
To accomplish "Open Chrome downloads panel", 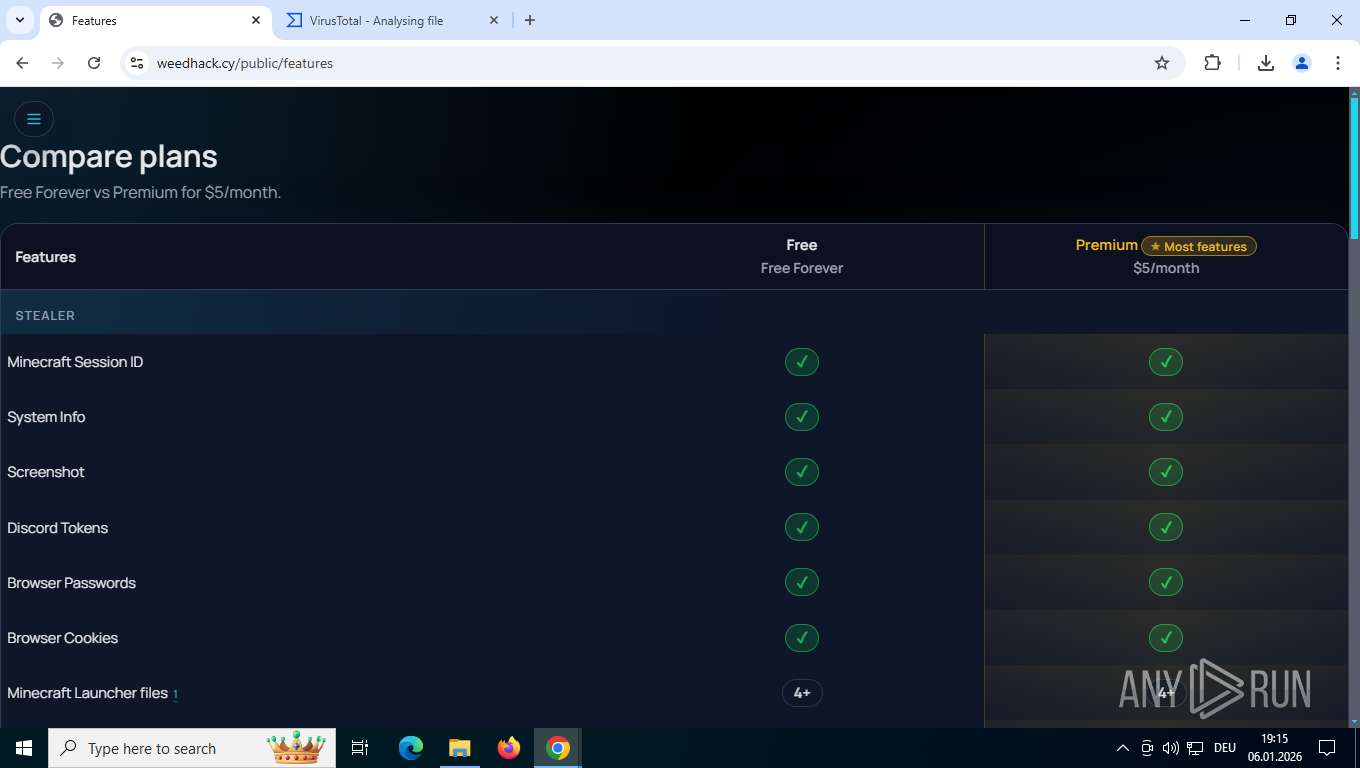I will point(1266,63).
